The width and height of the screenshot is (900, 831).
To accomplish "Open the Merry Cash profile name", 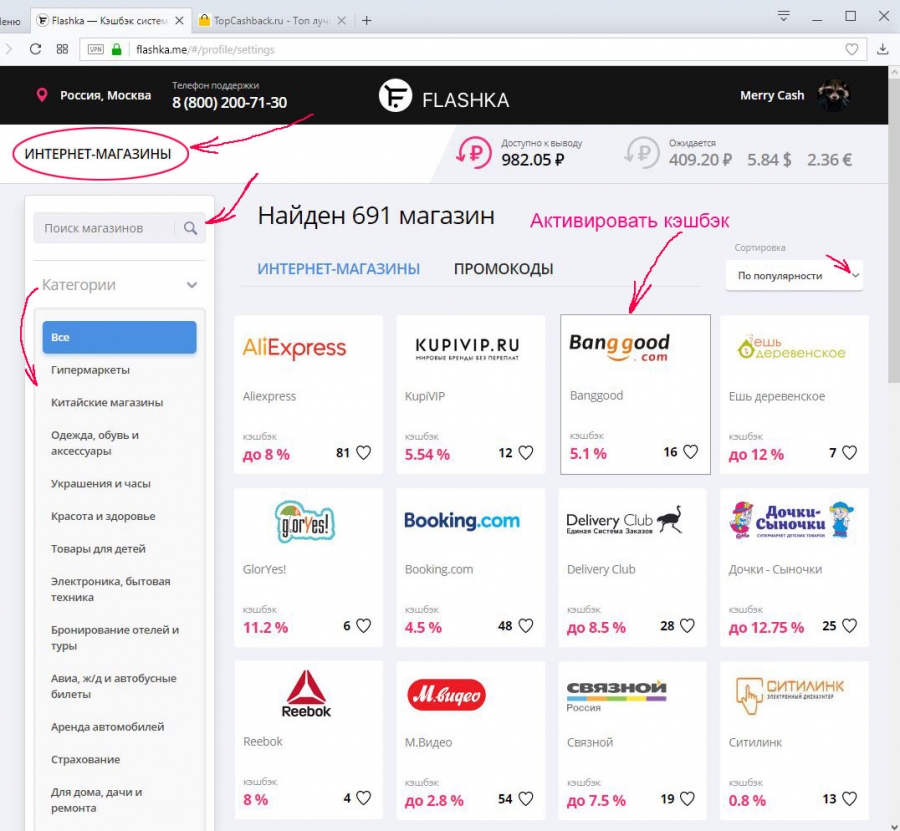I will pyautogui.click(x=772, y=95).
